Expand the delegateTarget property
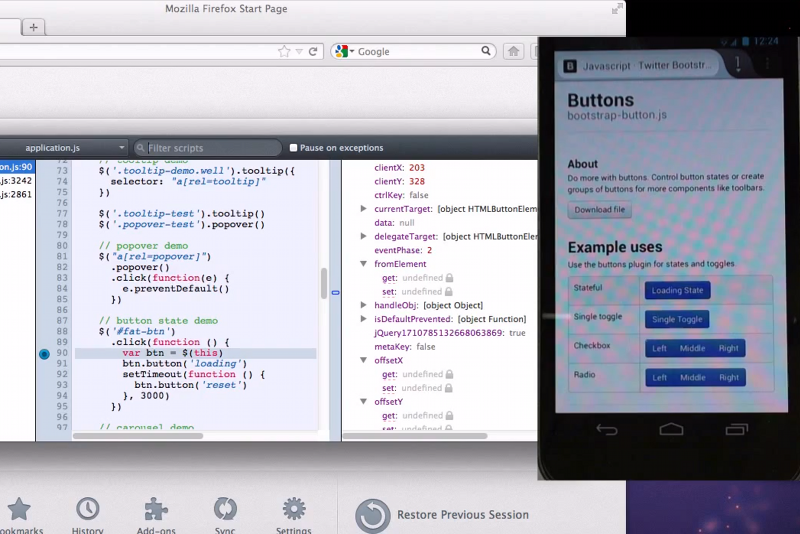The image size is (800, 534). tap(363, 236)
